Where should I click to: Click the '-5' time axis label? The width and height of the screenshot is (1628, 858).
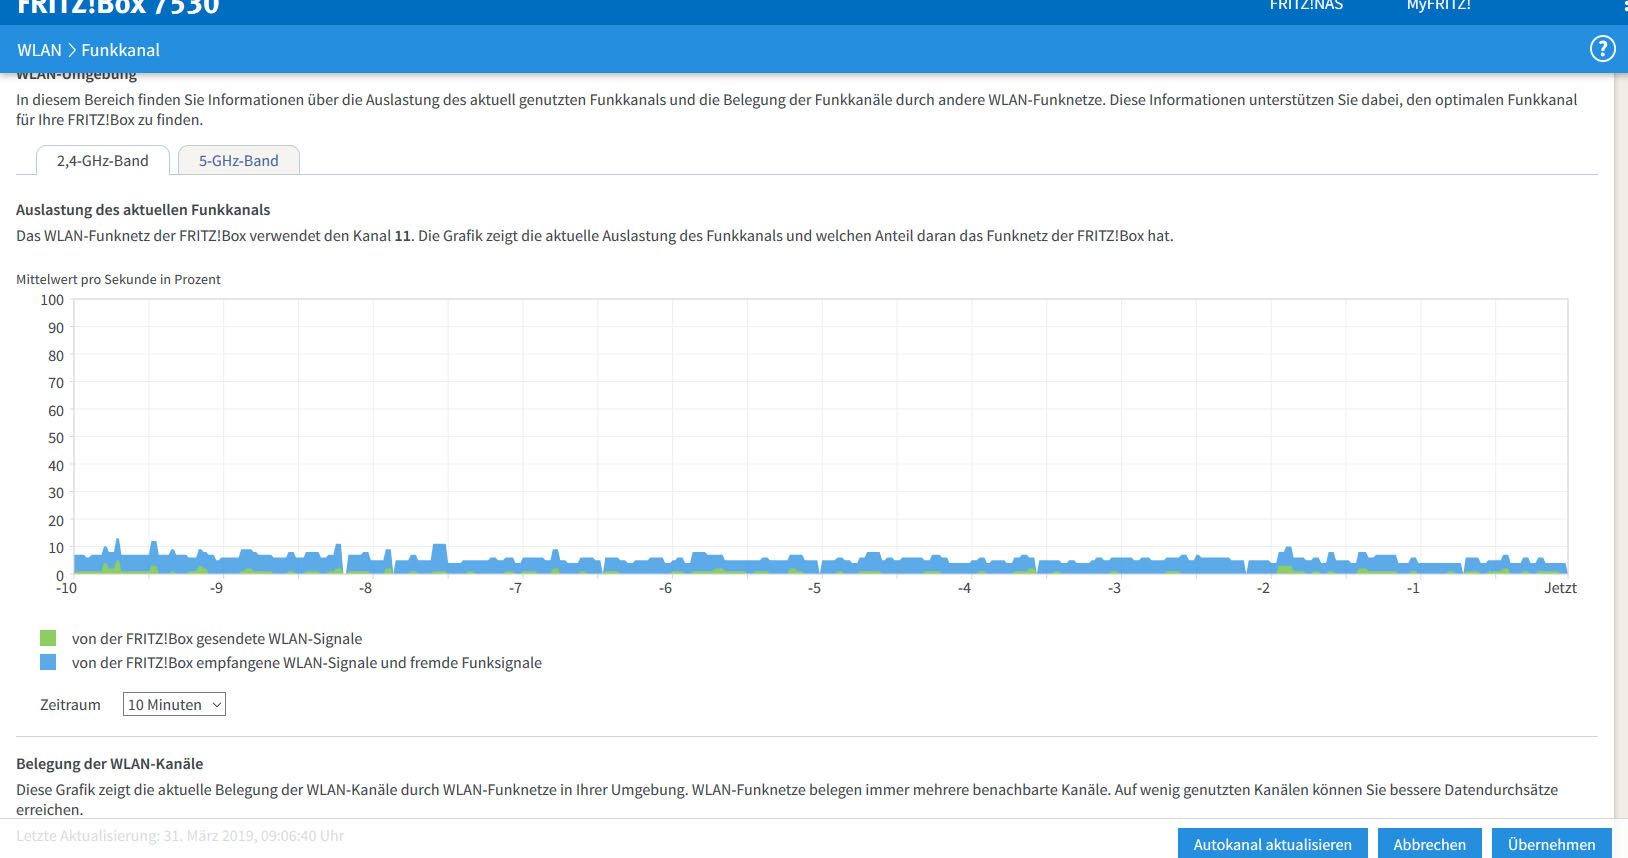(x=814, y=588)
